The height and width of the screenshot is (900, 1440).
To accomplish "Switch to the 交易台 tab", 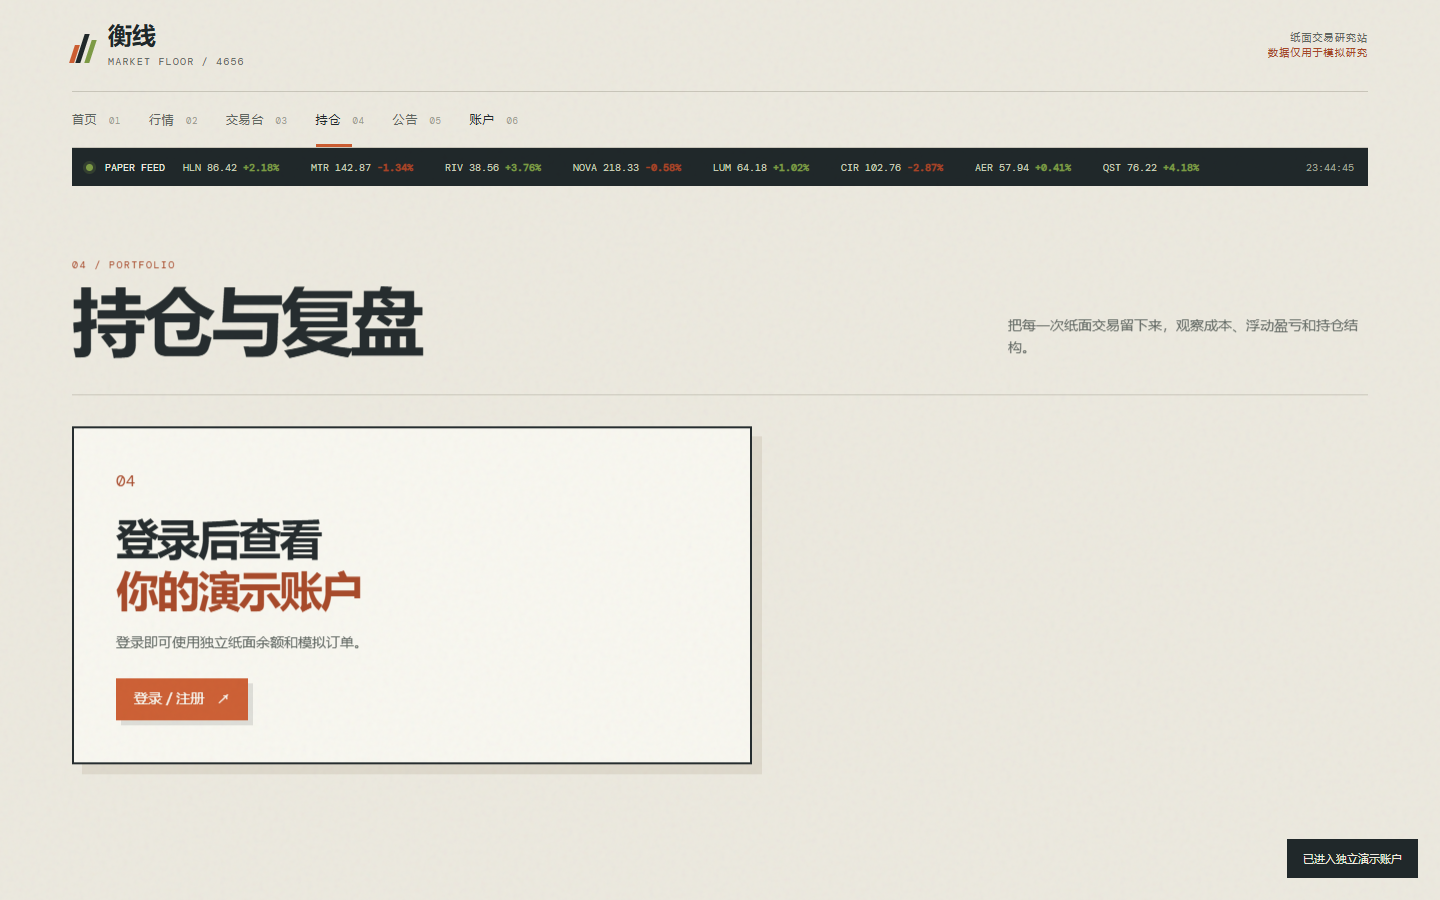I will [x=256, y=120].
